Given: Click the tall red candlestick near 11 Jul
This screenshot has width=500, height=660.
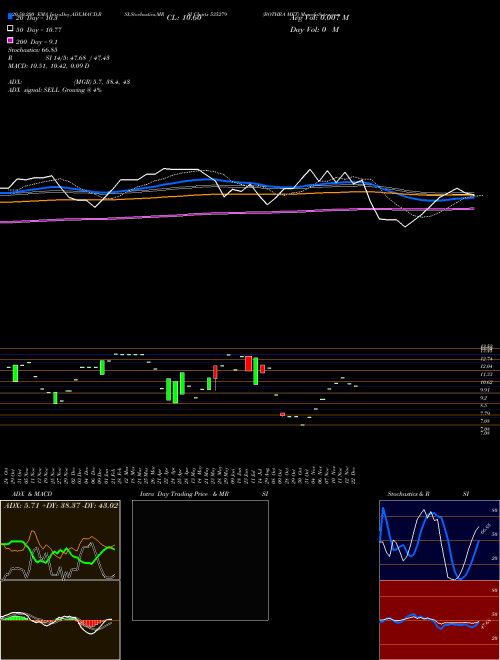Looking at the screenshot, I should coord(248,363).
